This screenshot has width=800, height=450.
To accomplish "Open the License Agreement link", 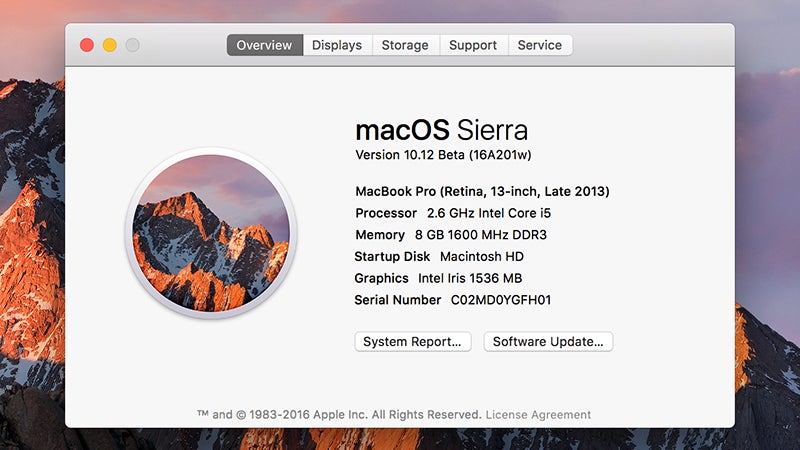I will [x=538, y=415].
